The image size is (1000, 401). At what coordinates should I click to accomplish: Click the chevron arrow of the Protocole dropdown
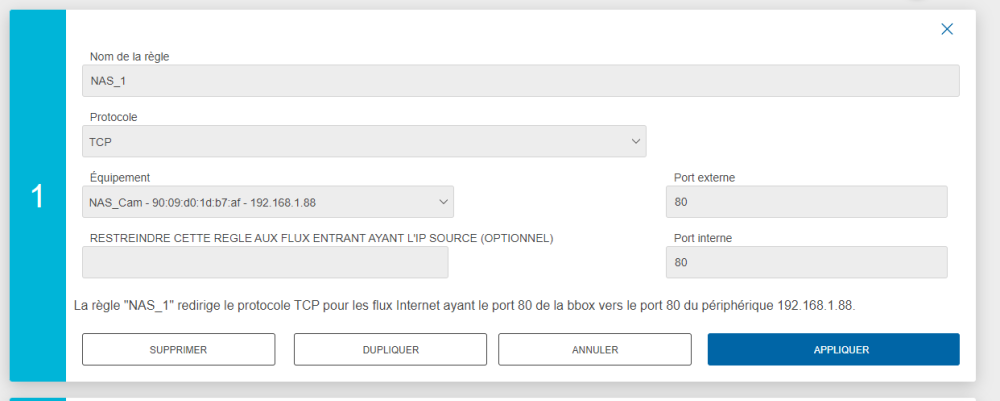point(636,142)
